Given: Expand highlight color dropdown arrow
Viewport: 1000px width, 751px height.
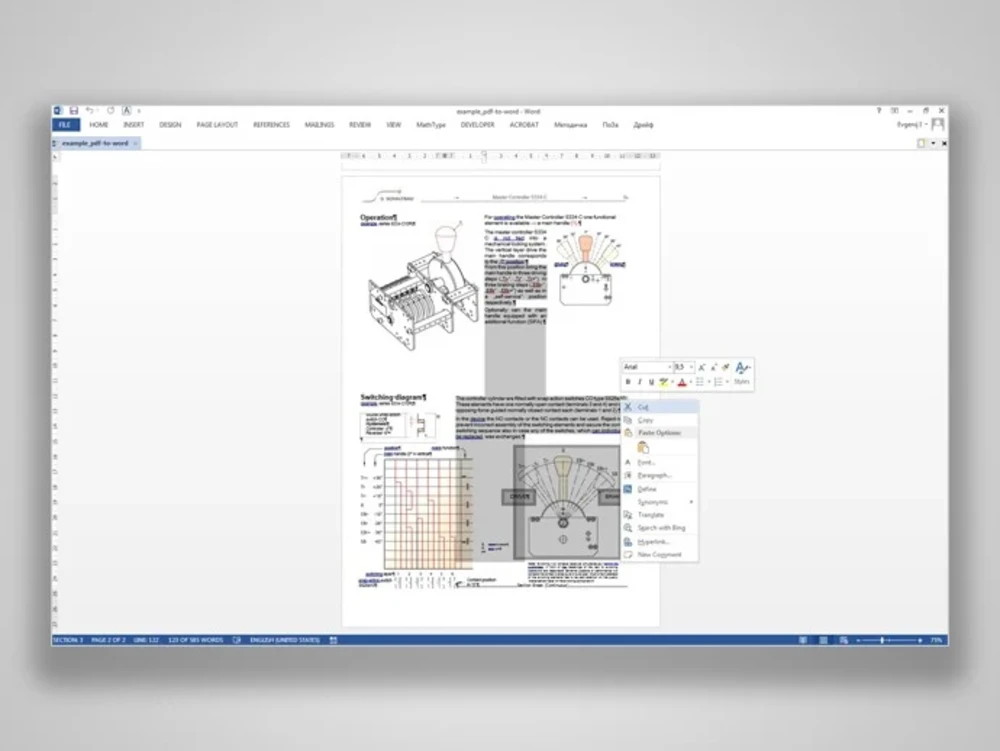Looking at the screenshot, I should pos(672,382).
